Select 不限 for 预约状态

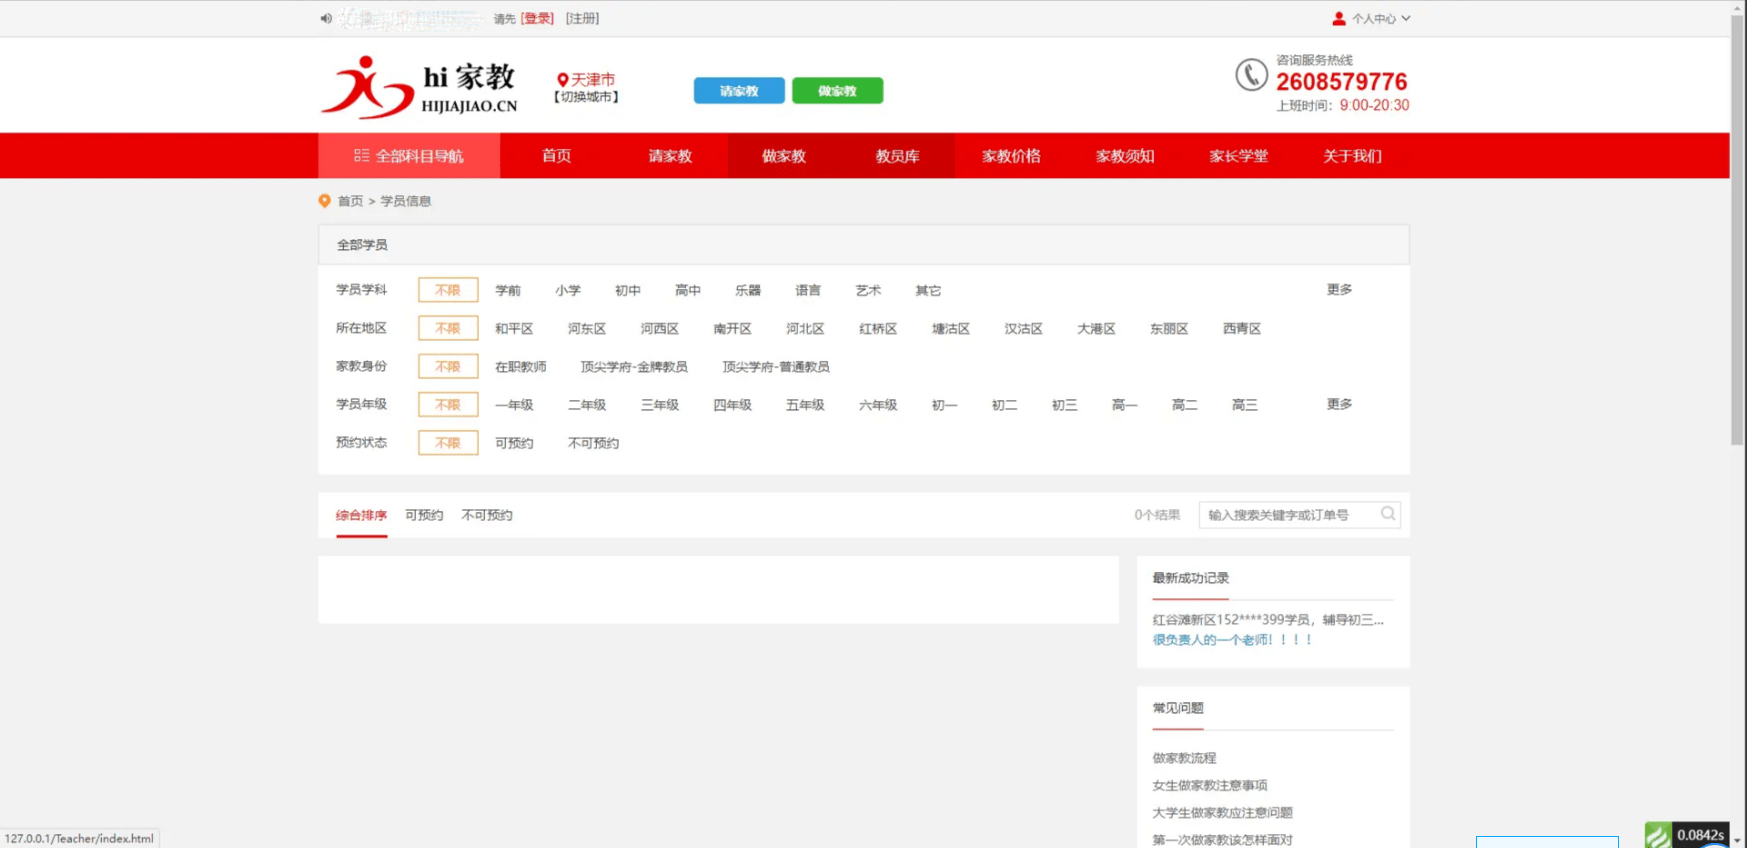pos(448,442)
